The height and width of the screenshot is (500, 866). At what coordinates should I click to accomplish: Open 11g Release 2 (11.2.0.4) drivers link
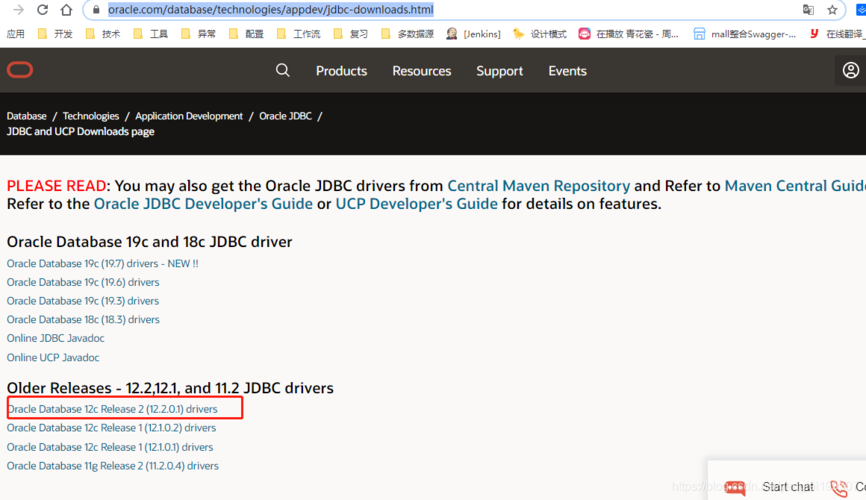coord(113,466)
